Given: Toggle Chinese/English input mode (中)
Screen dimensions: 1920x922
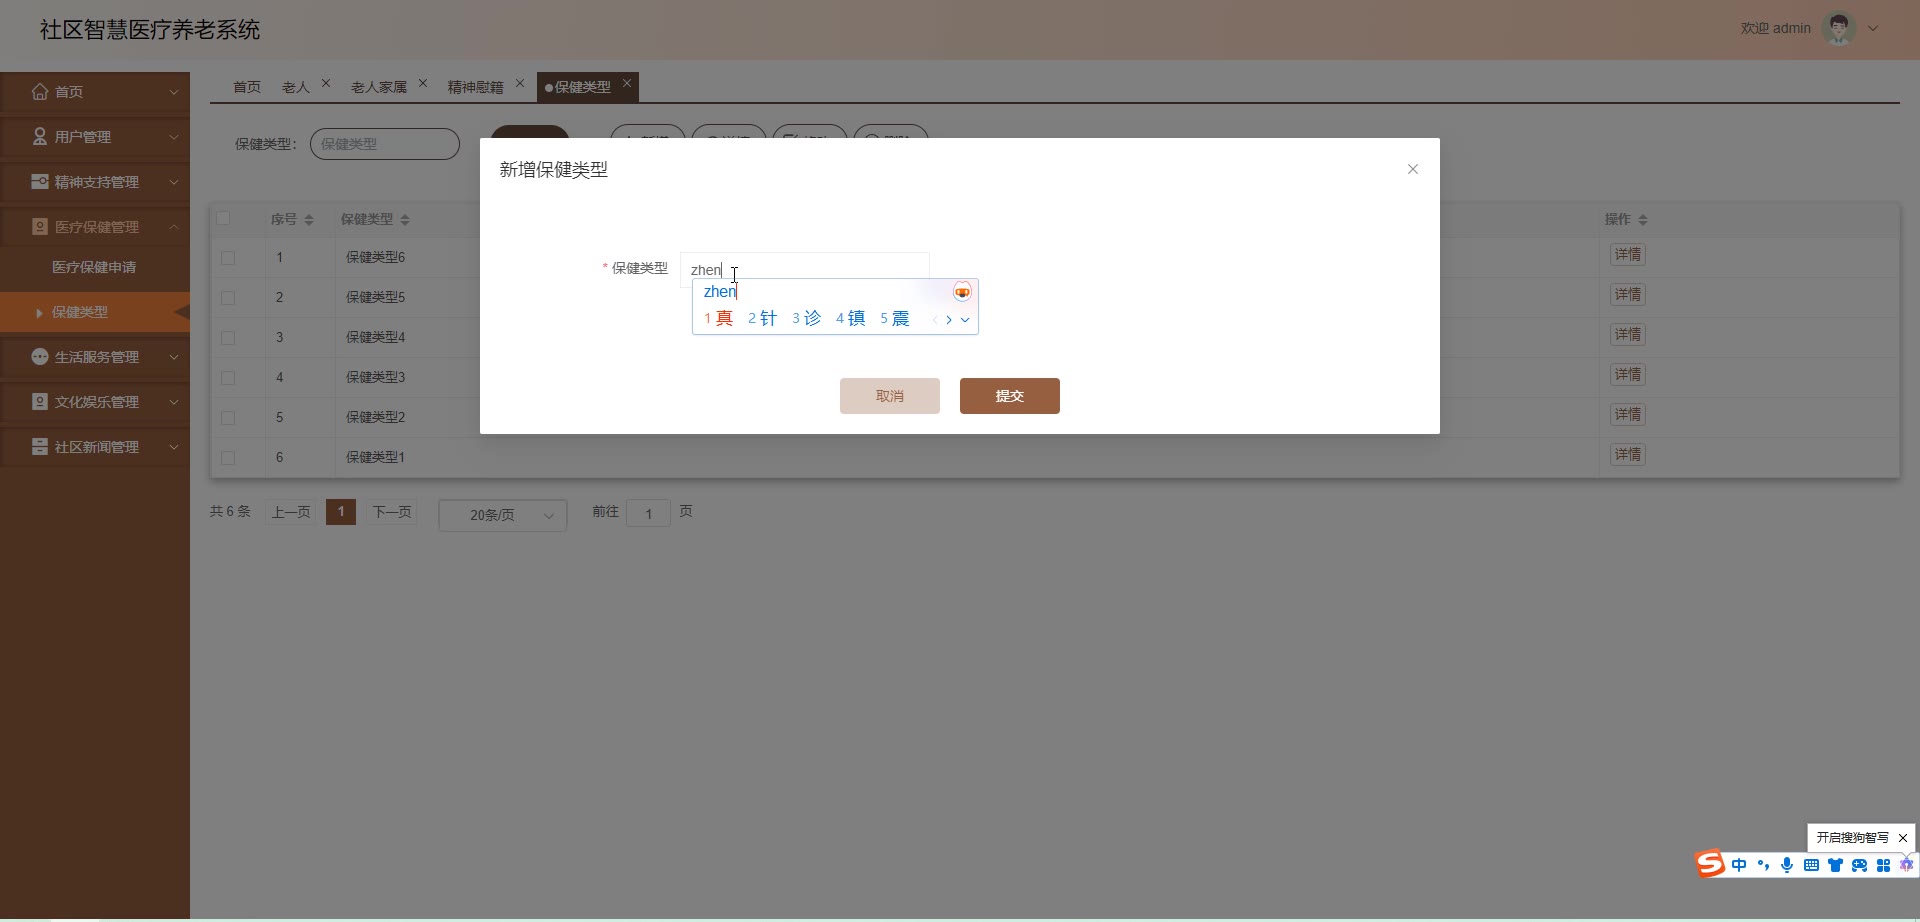Looking at the screenshot, I should (x=1739, y=865).
